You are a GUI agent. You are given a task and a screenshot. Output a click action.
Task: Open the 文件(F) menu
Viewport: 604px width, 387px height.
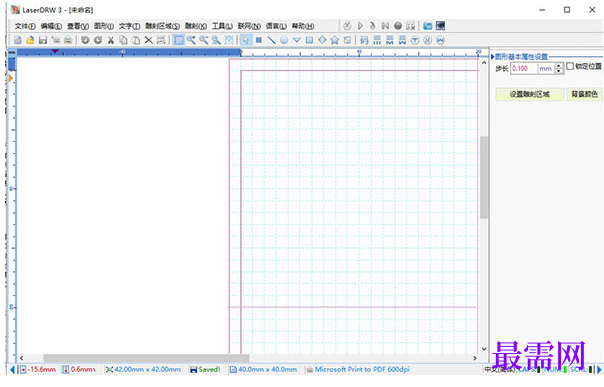[25, 26]
